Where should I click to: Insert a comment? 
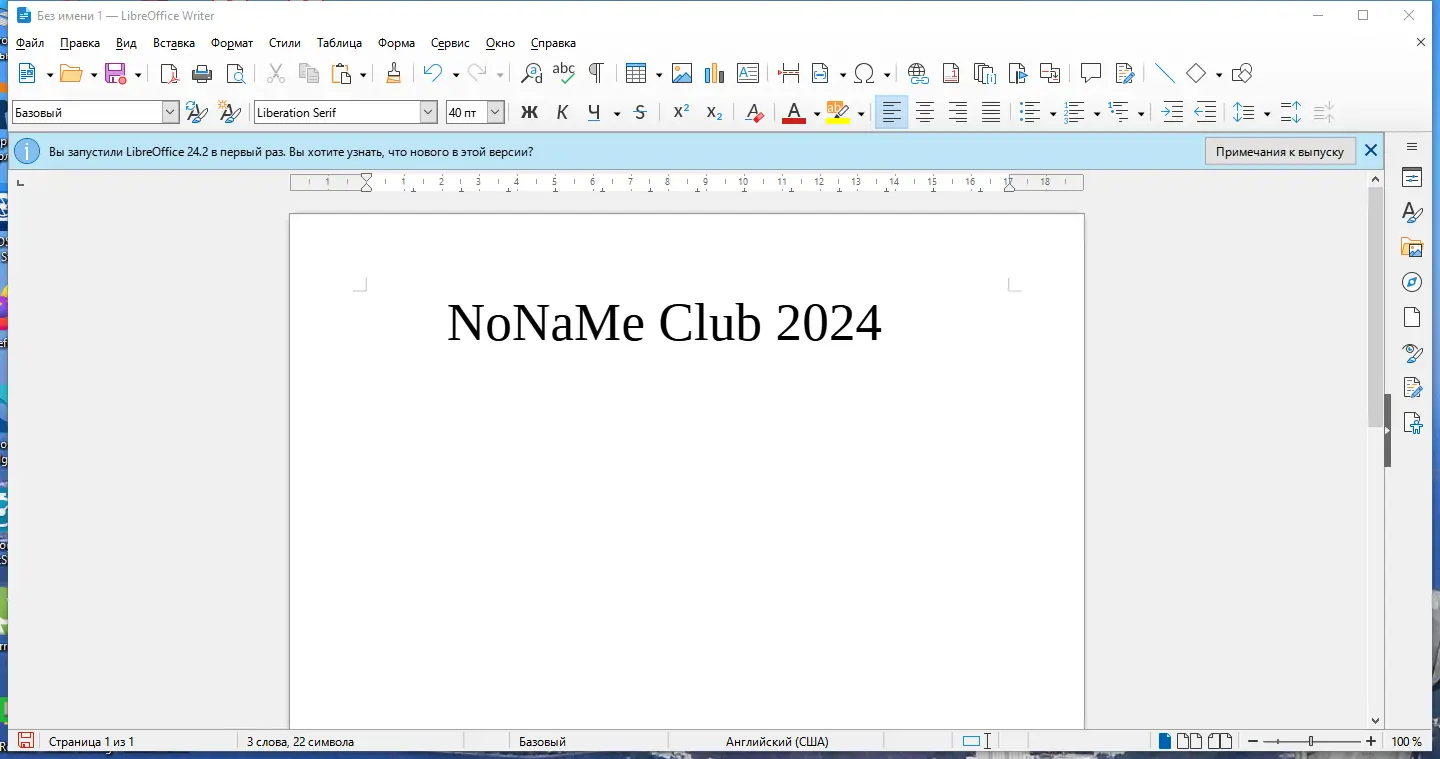coord(1091,73)
